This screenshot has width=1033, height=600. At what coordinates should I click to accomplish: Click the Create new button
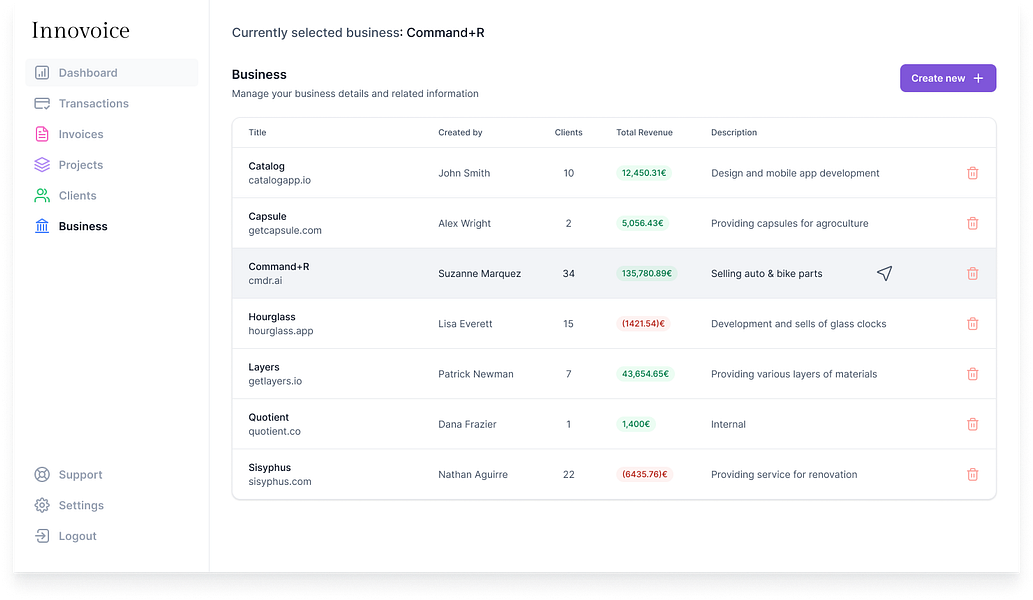tap(947, 78)
